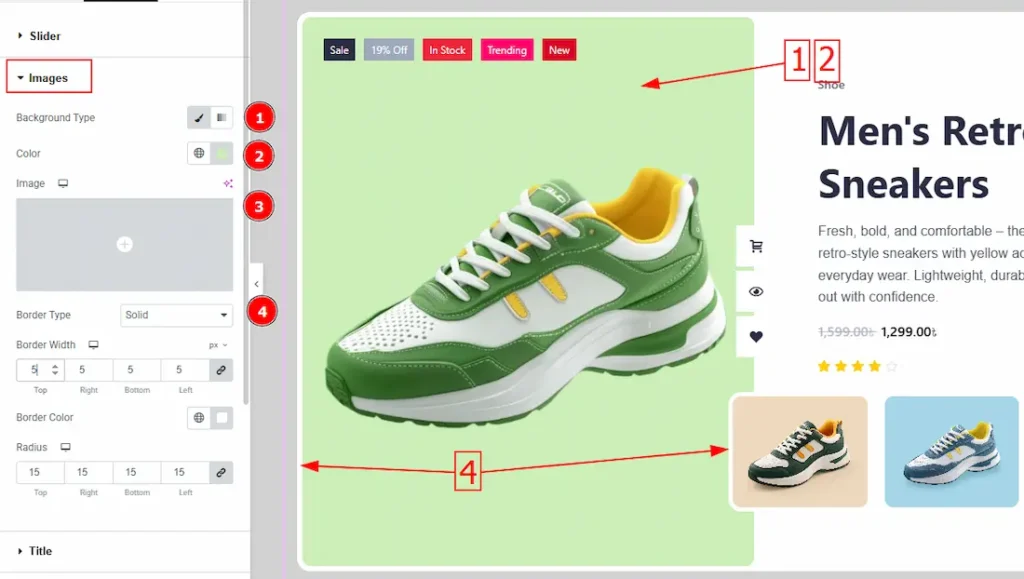Click the global color globe icon beside Color

(x=199, y=154)
